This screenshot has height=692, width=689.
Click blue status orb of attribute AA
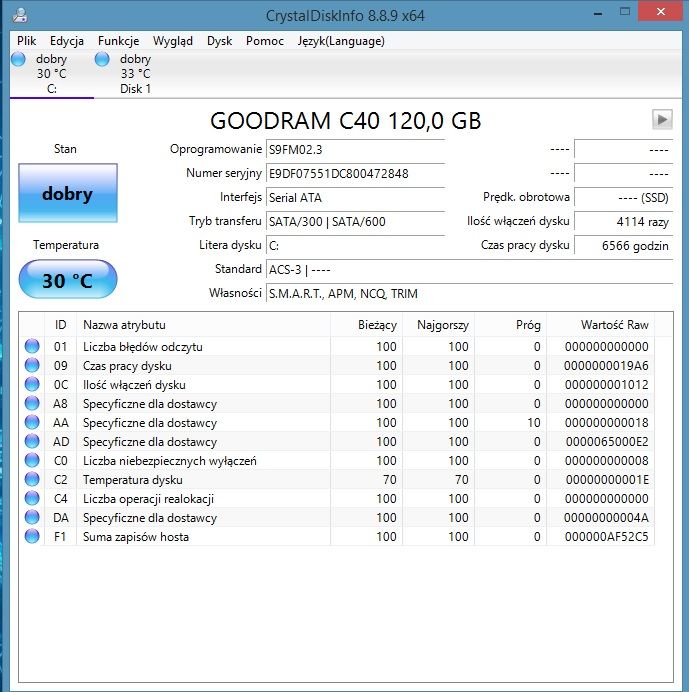(32, 422)
